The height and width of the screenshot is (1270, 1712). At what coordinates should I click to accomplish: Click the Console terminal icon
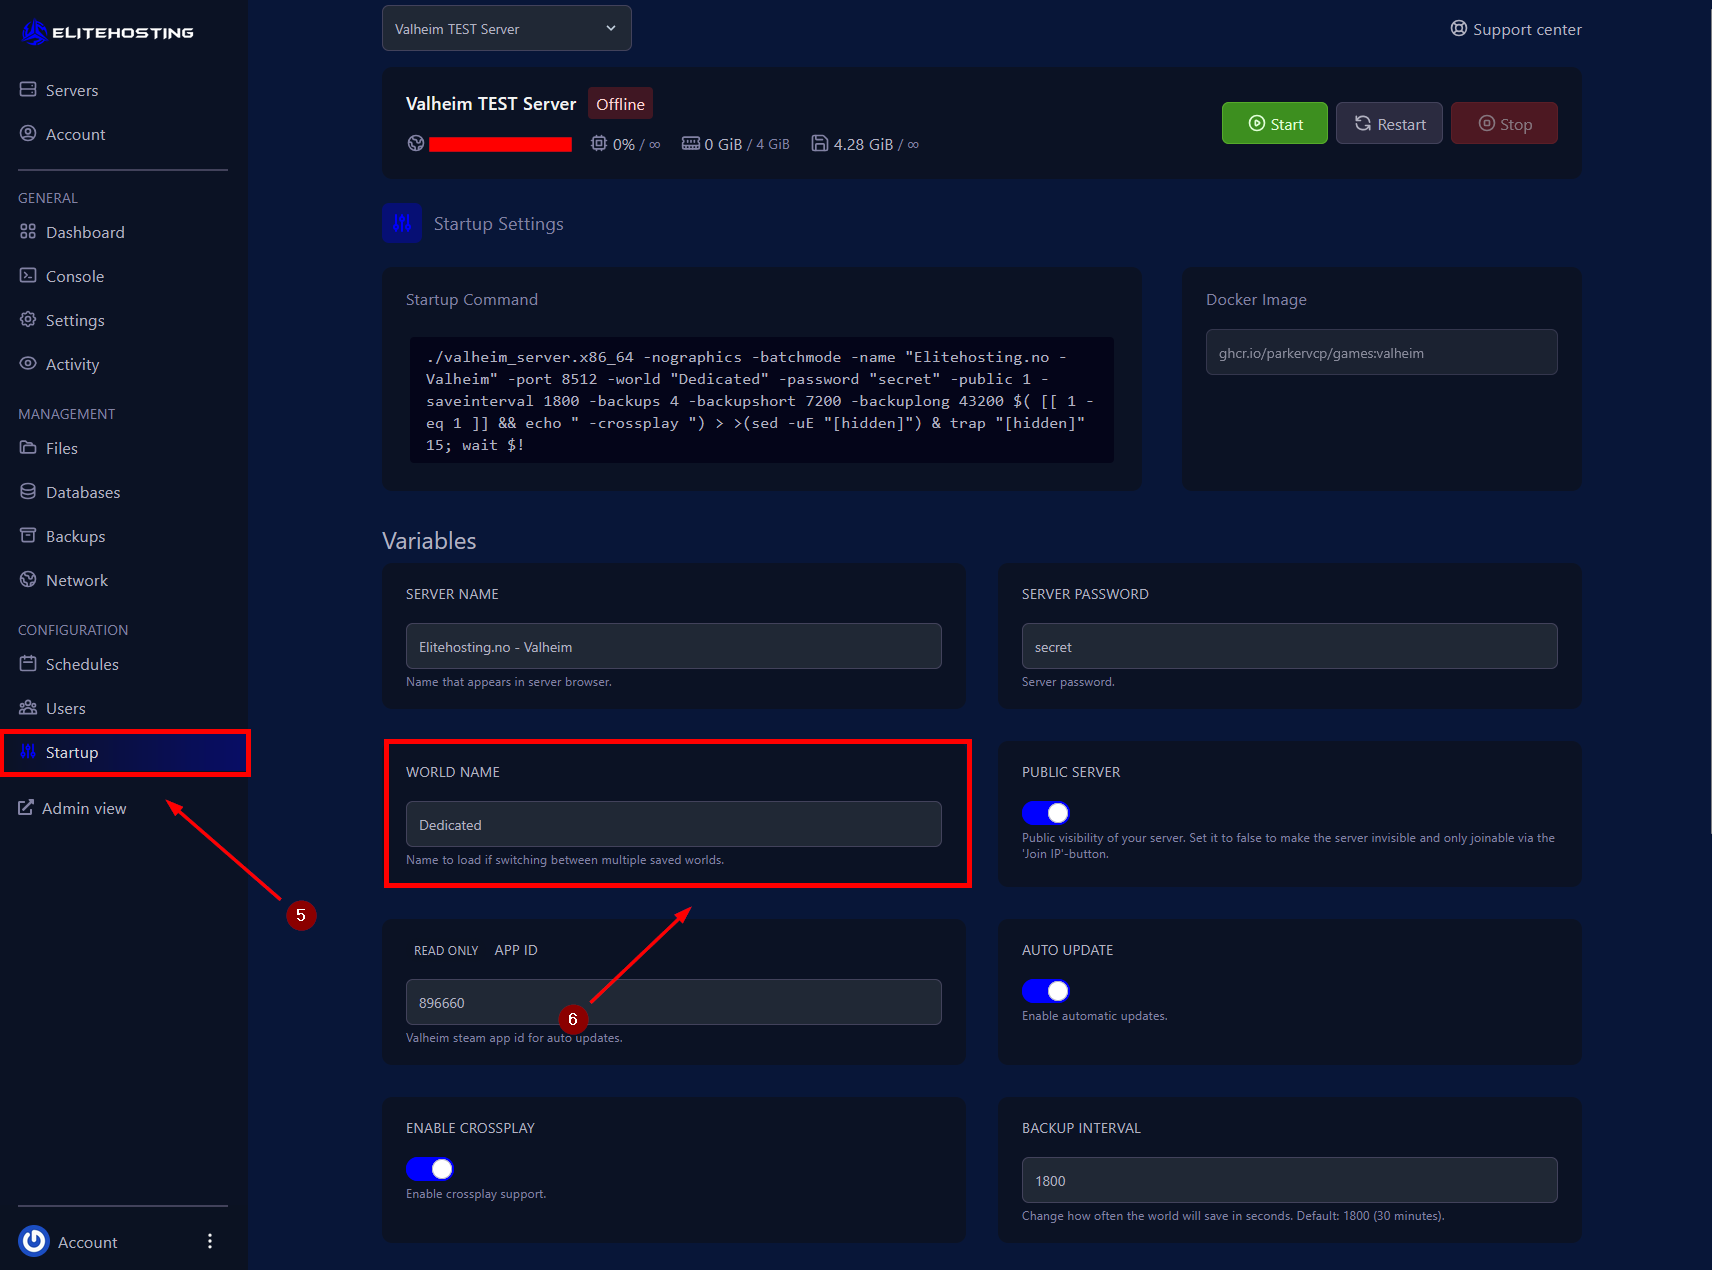pos(28,276)
